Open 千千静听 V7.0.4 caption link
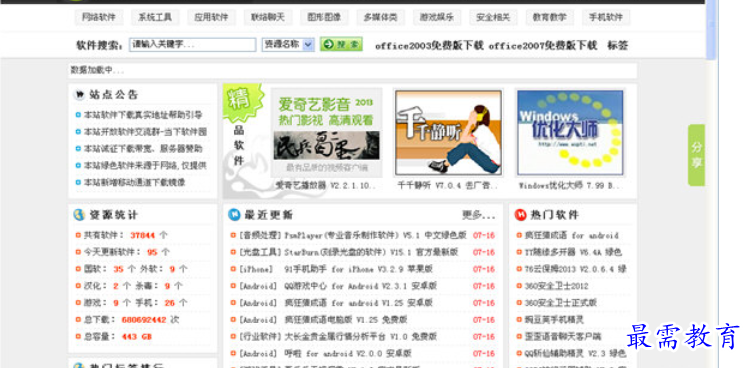The image size is (748, 368). [447, 186]
